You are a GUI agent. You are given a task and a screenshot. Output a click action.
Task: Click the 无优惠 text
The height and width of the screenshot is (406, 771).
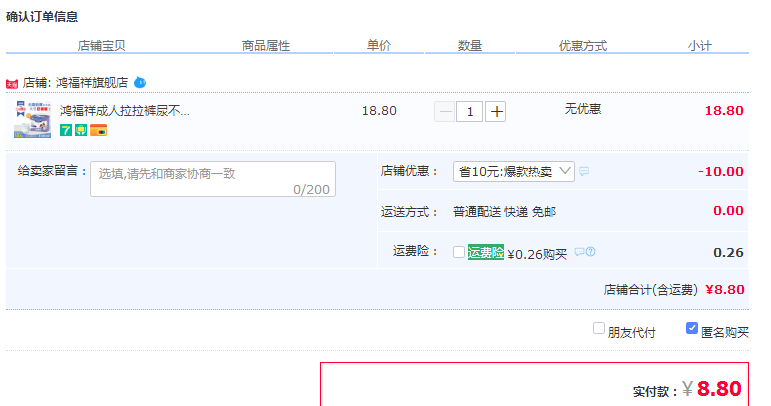[x=583, y=109]
